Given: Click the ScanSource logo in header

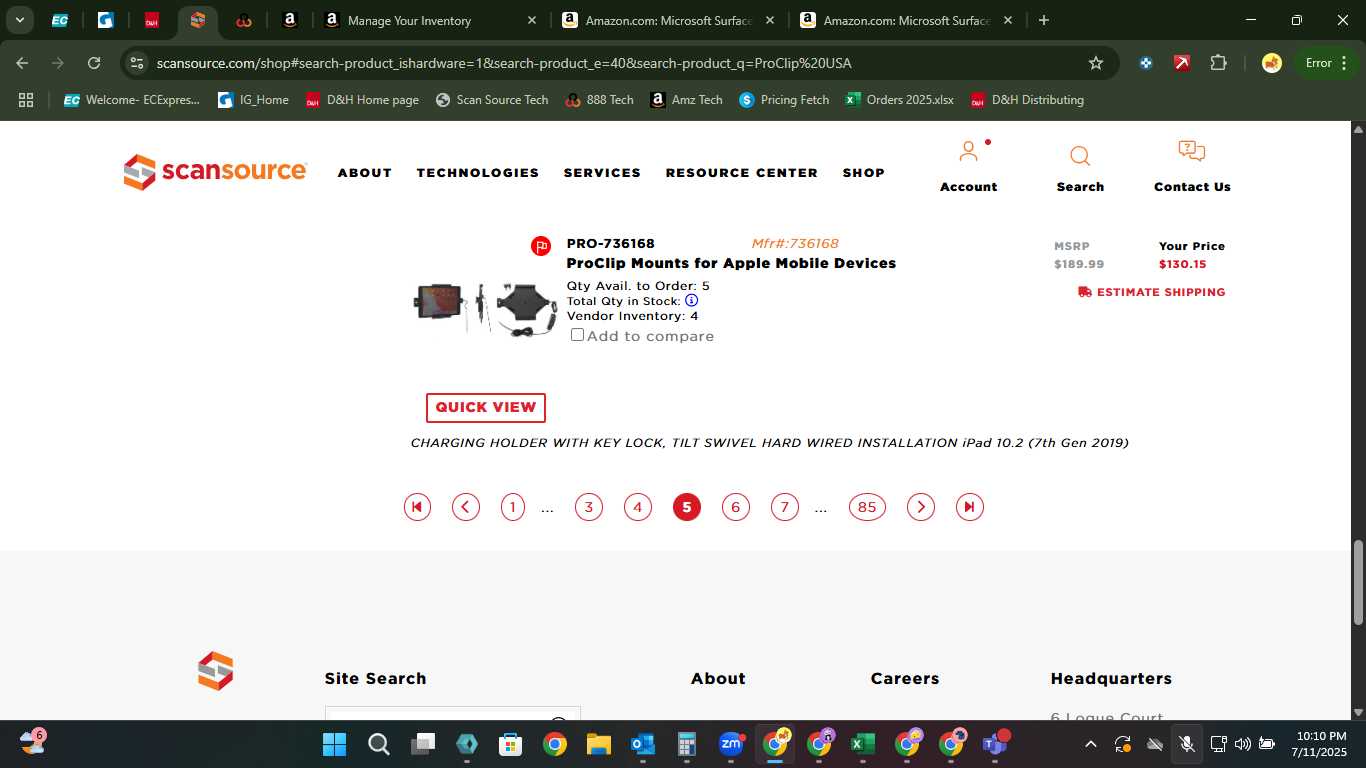Looking at the screenshot, I should [x=215, y=172].
